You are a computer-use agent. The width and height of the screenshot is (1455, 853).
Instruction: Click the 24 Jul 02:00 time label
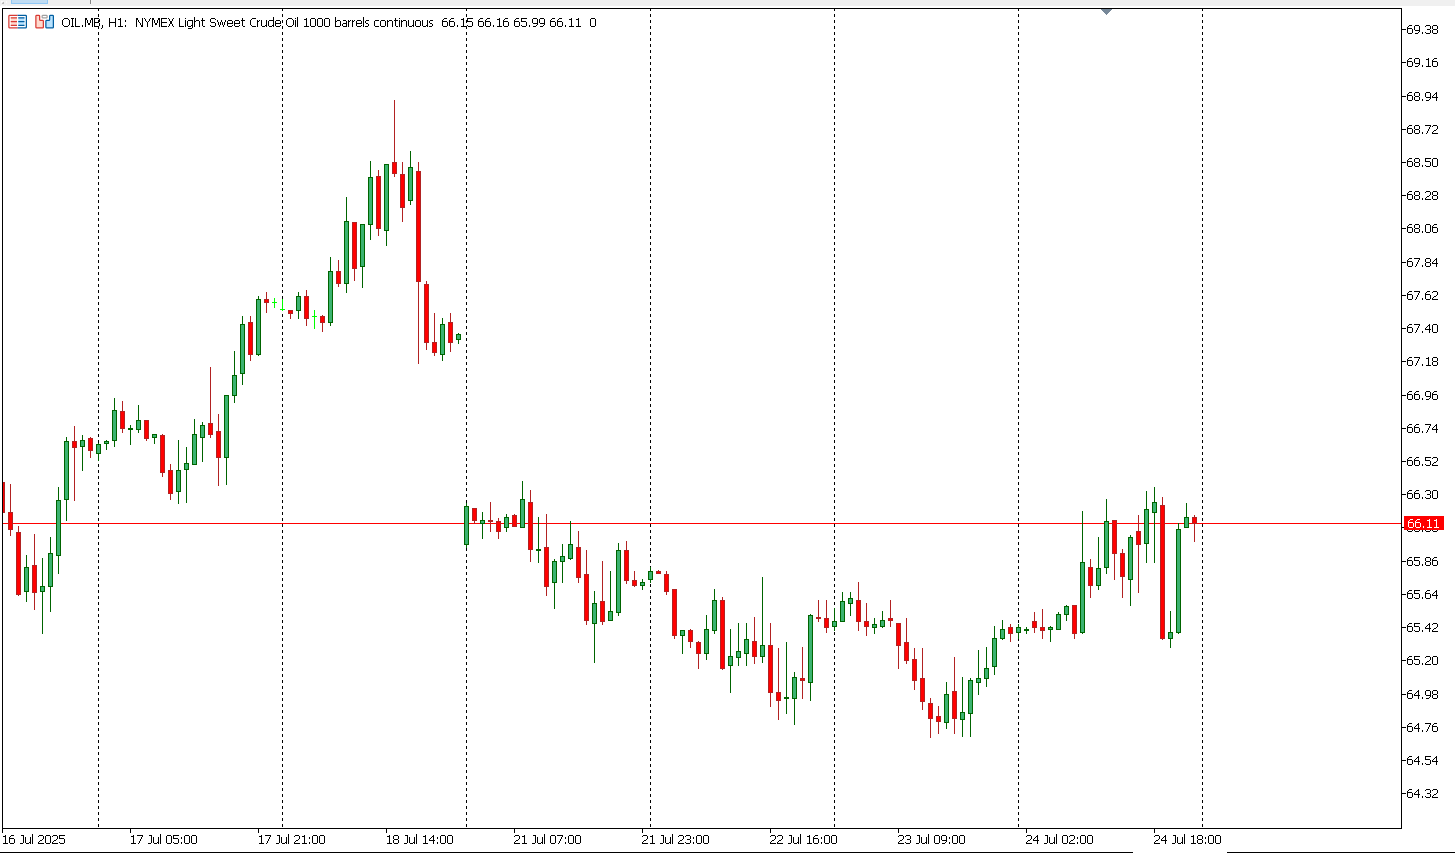(1060, 839)
